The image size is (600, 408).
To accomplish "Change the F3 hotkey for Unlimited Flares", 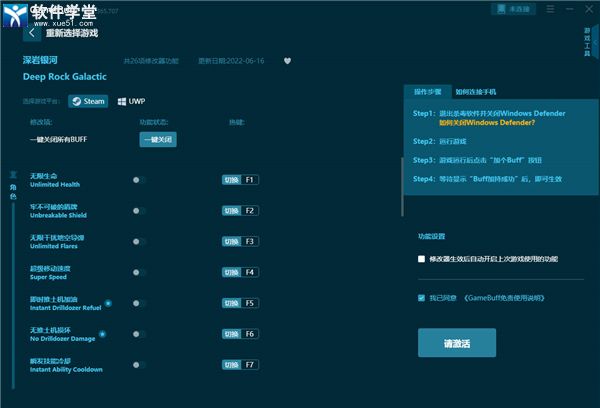I will tap(240, 242).
